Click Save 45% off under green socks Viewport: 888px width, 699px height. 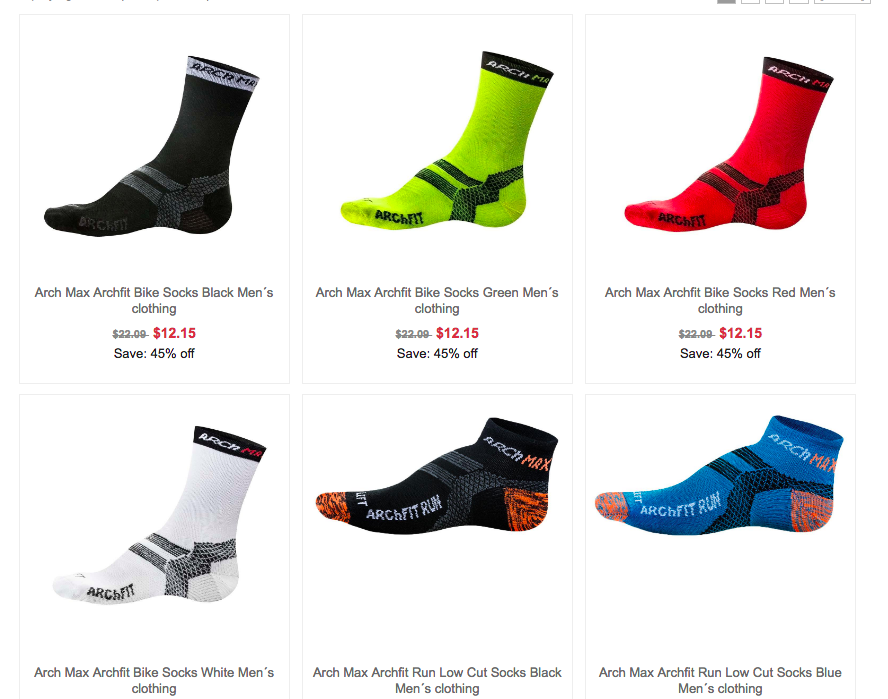[437, 353]
